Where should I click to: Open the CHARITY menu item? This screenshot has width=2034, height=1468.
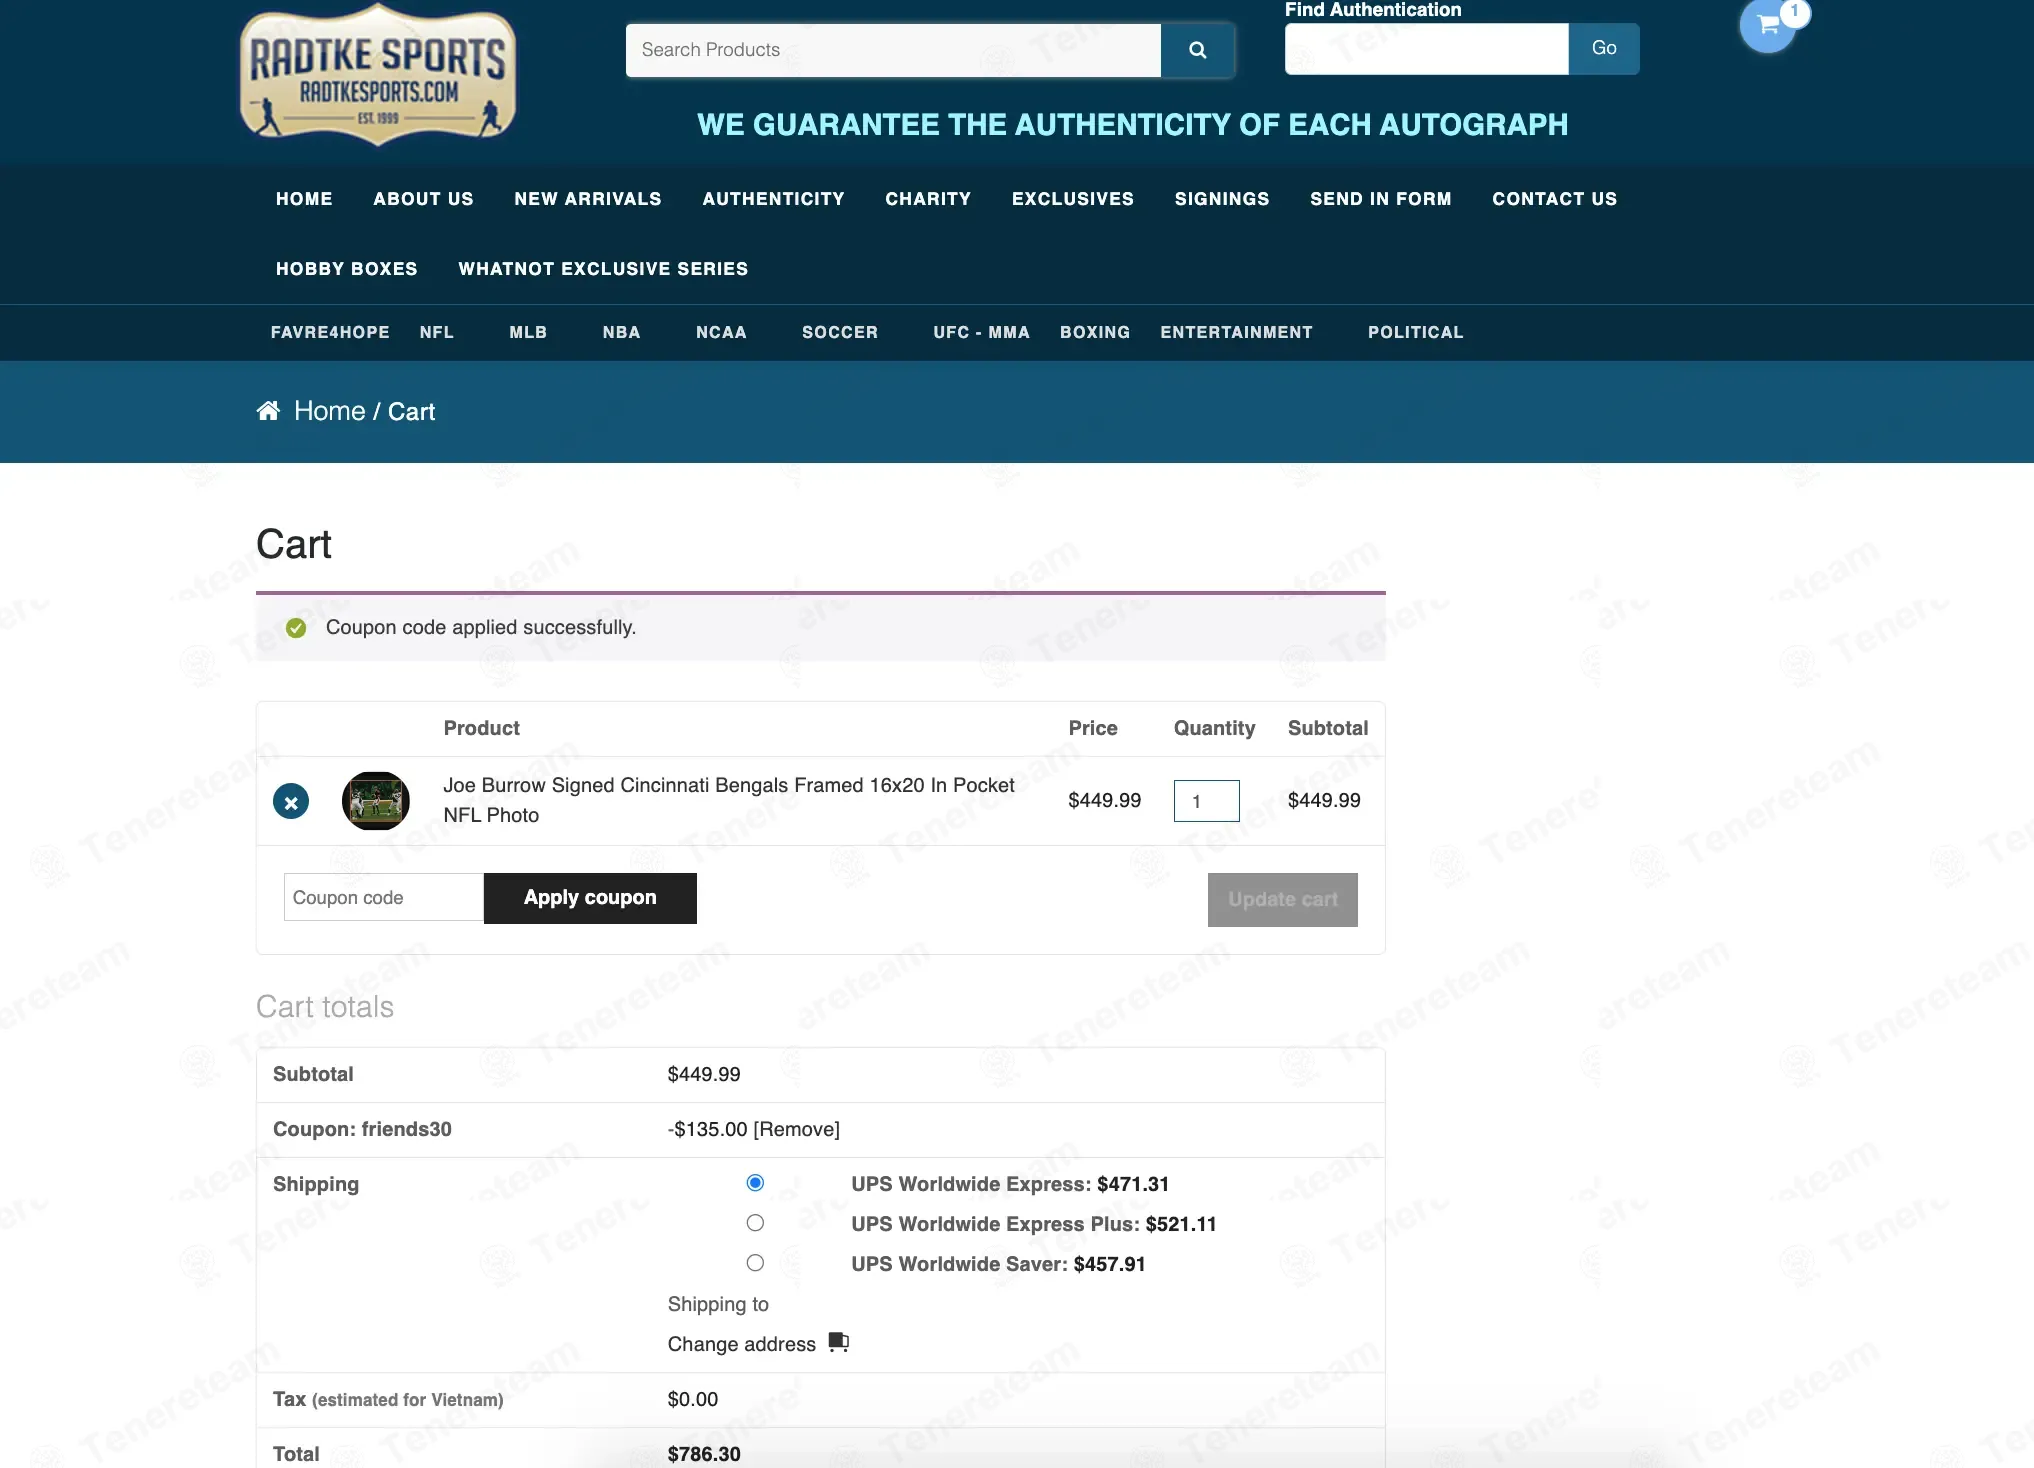(x=928, y=199)
